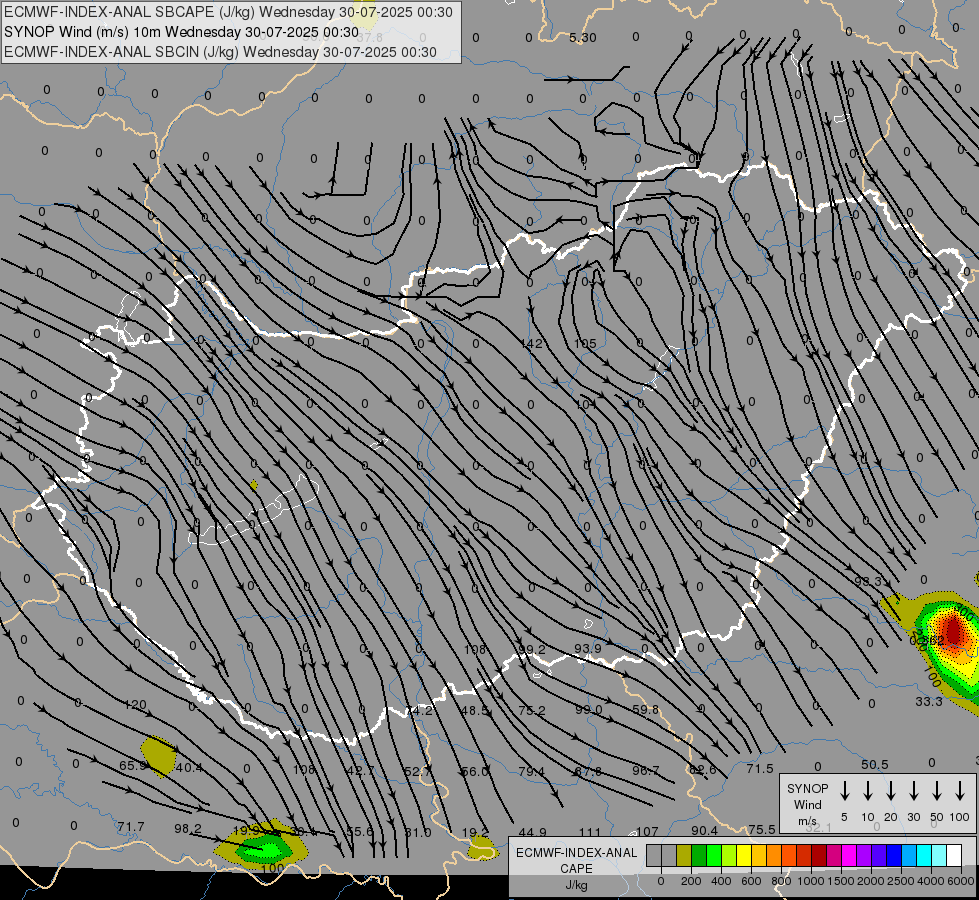The width and height of the screenshot is (979, 900).
Task: Select the dark red swatch at 1000
Action: pyautogui.click(x=819, y=855)
